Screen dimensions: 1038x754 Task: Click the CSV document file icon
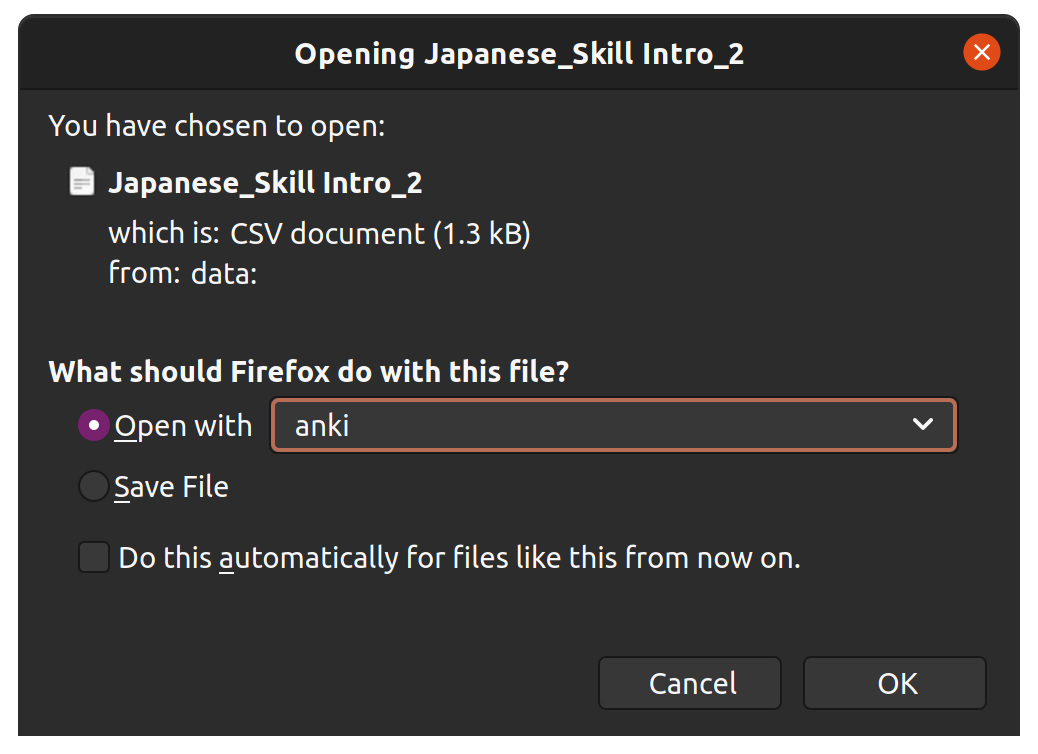(x=82, y=181)
